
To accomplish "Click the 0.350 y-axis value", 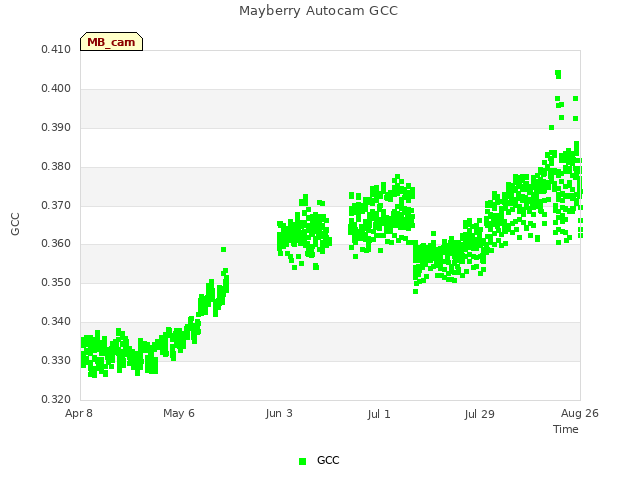I will point(56,282).
